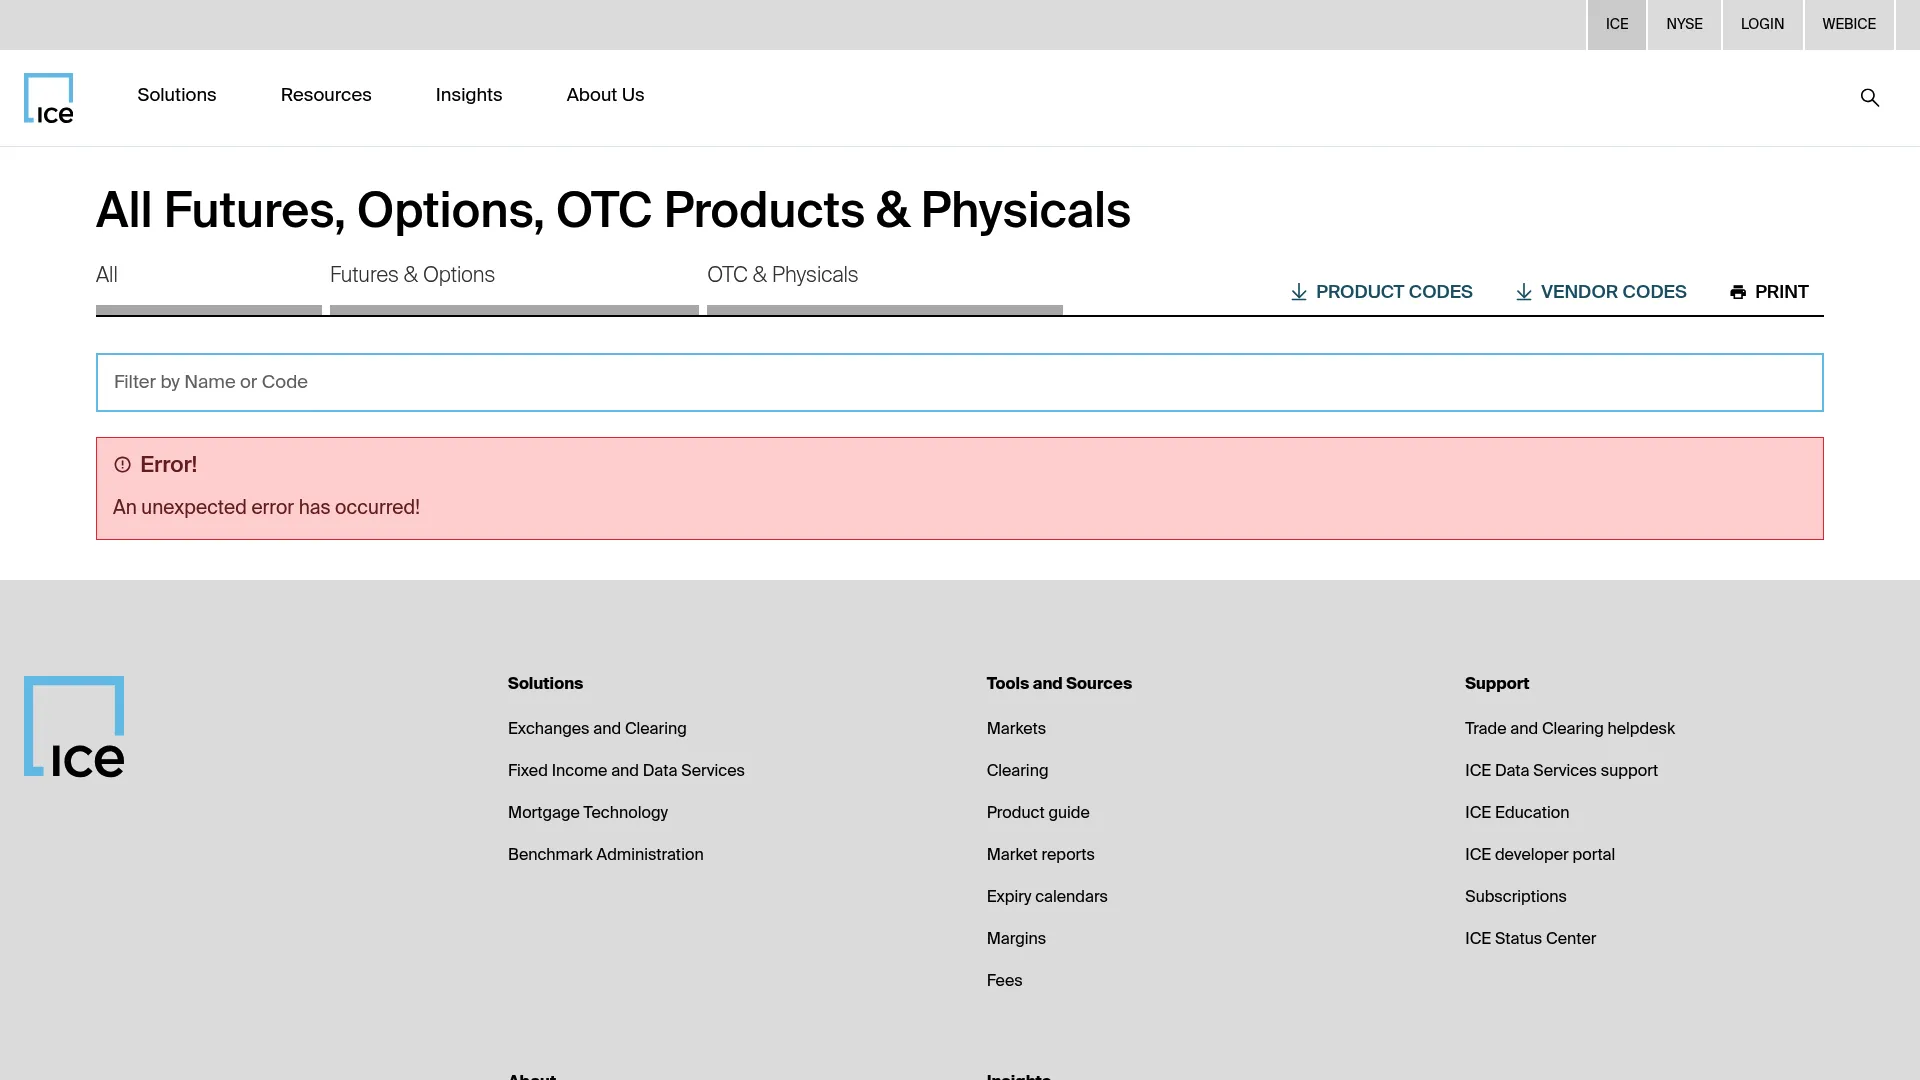This screenshot has width=1920, height=1080.
Task: Open the Fees link
Action: (x=1004, y=981)
